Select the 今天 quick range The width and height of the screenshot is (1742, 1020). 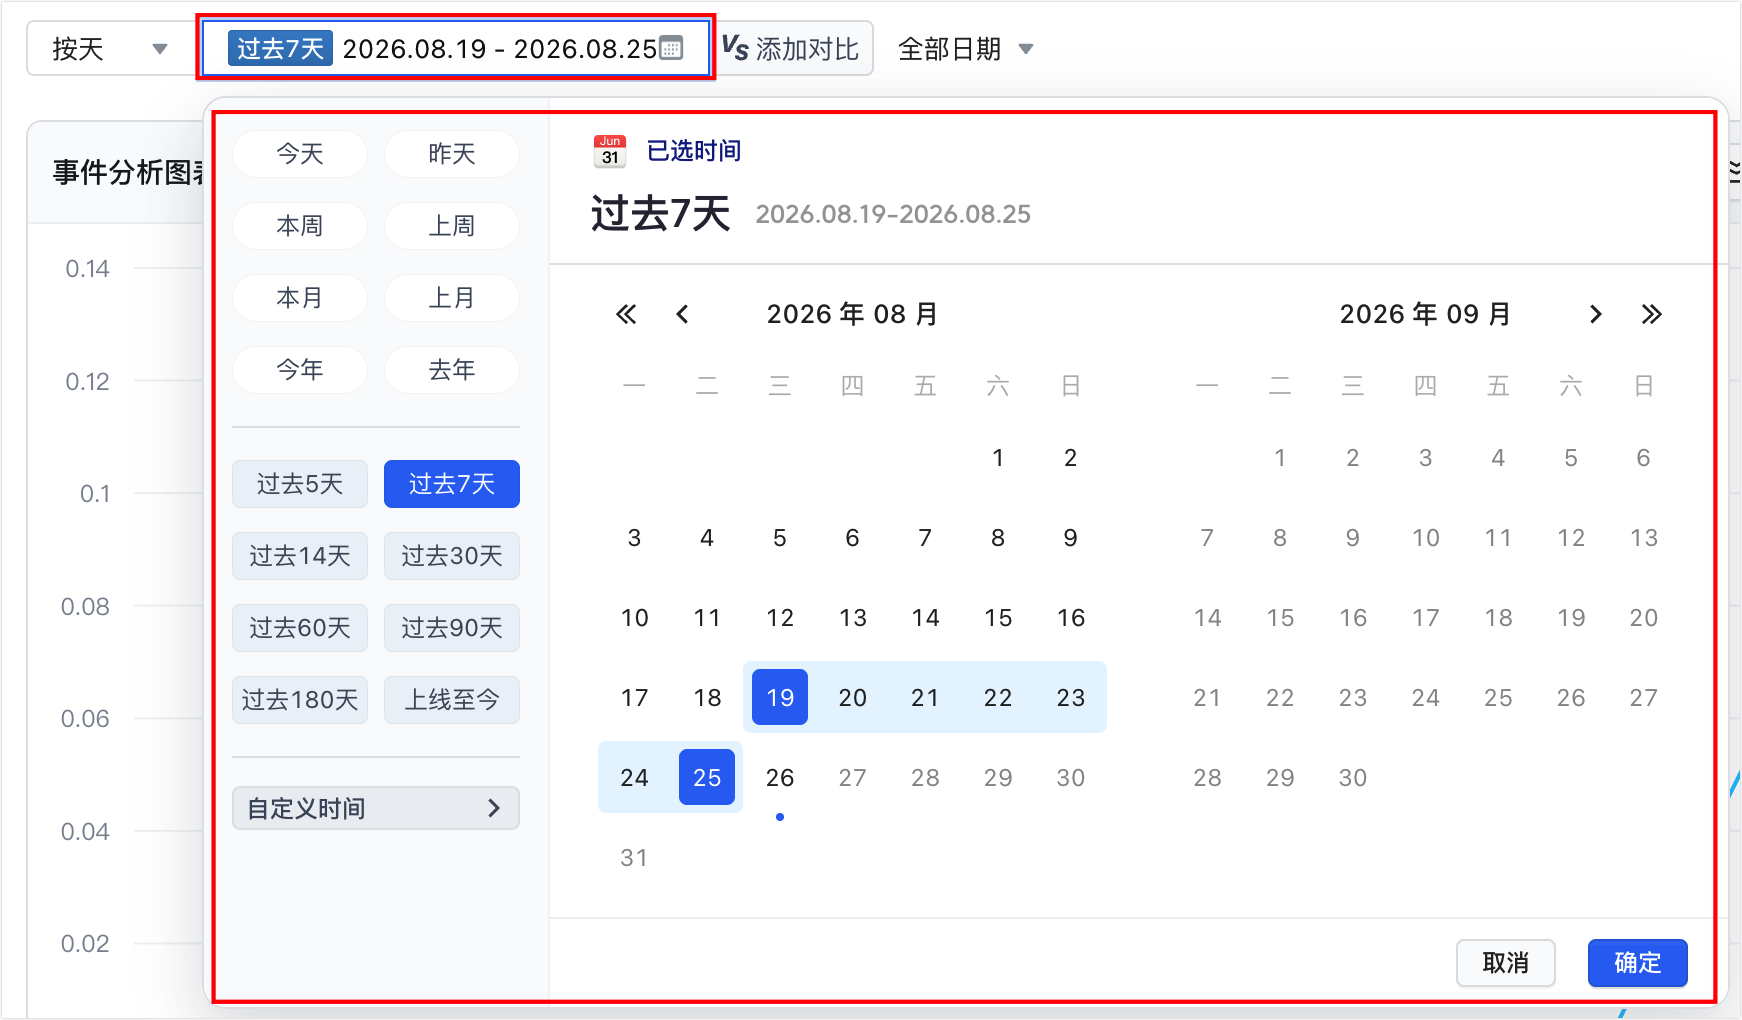300,154
